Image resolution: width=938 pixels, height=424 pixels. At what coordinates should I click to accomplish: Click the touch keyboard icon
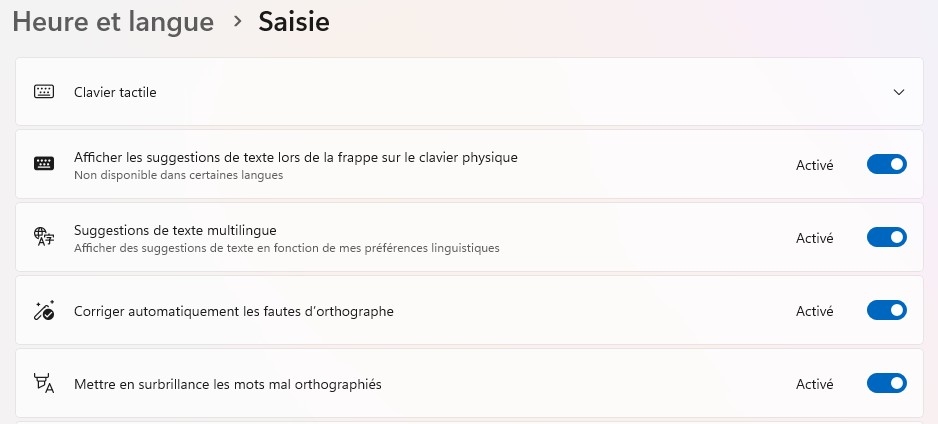click(44, 92)
